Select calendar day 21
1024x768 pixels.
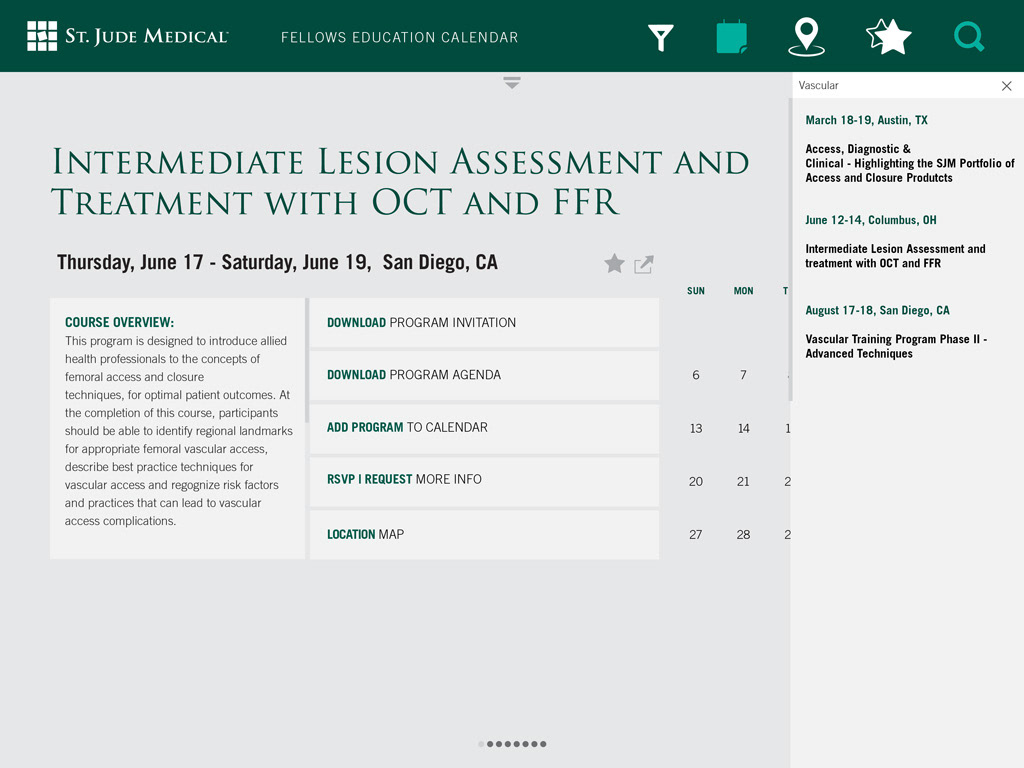coord(743,481)
